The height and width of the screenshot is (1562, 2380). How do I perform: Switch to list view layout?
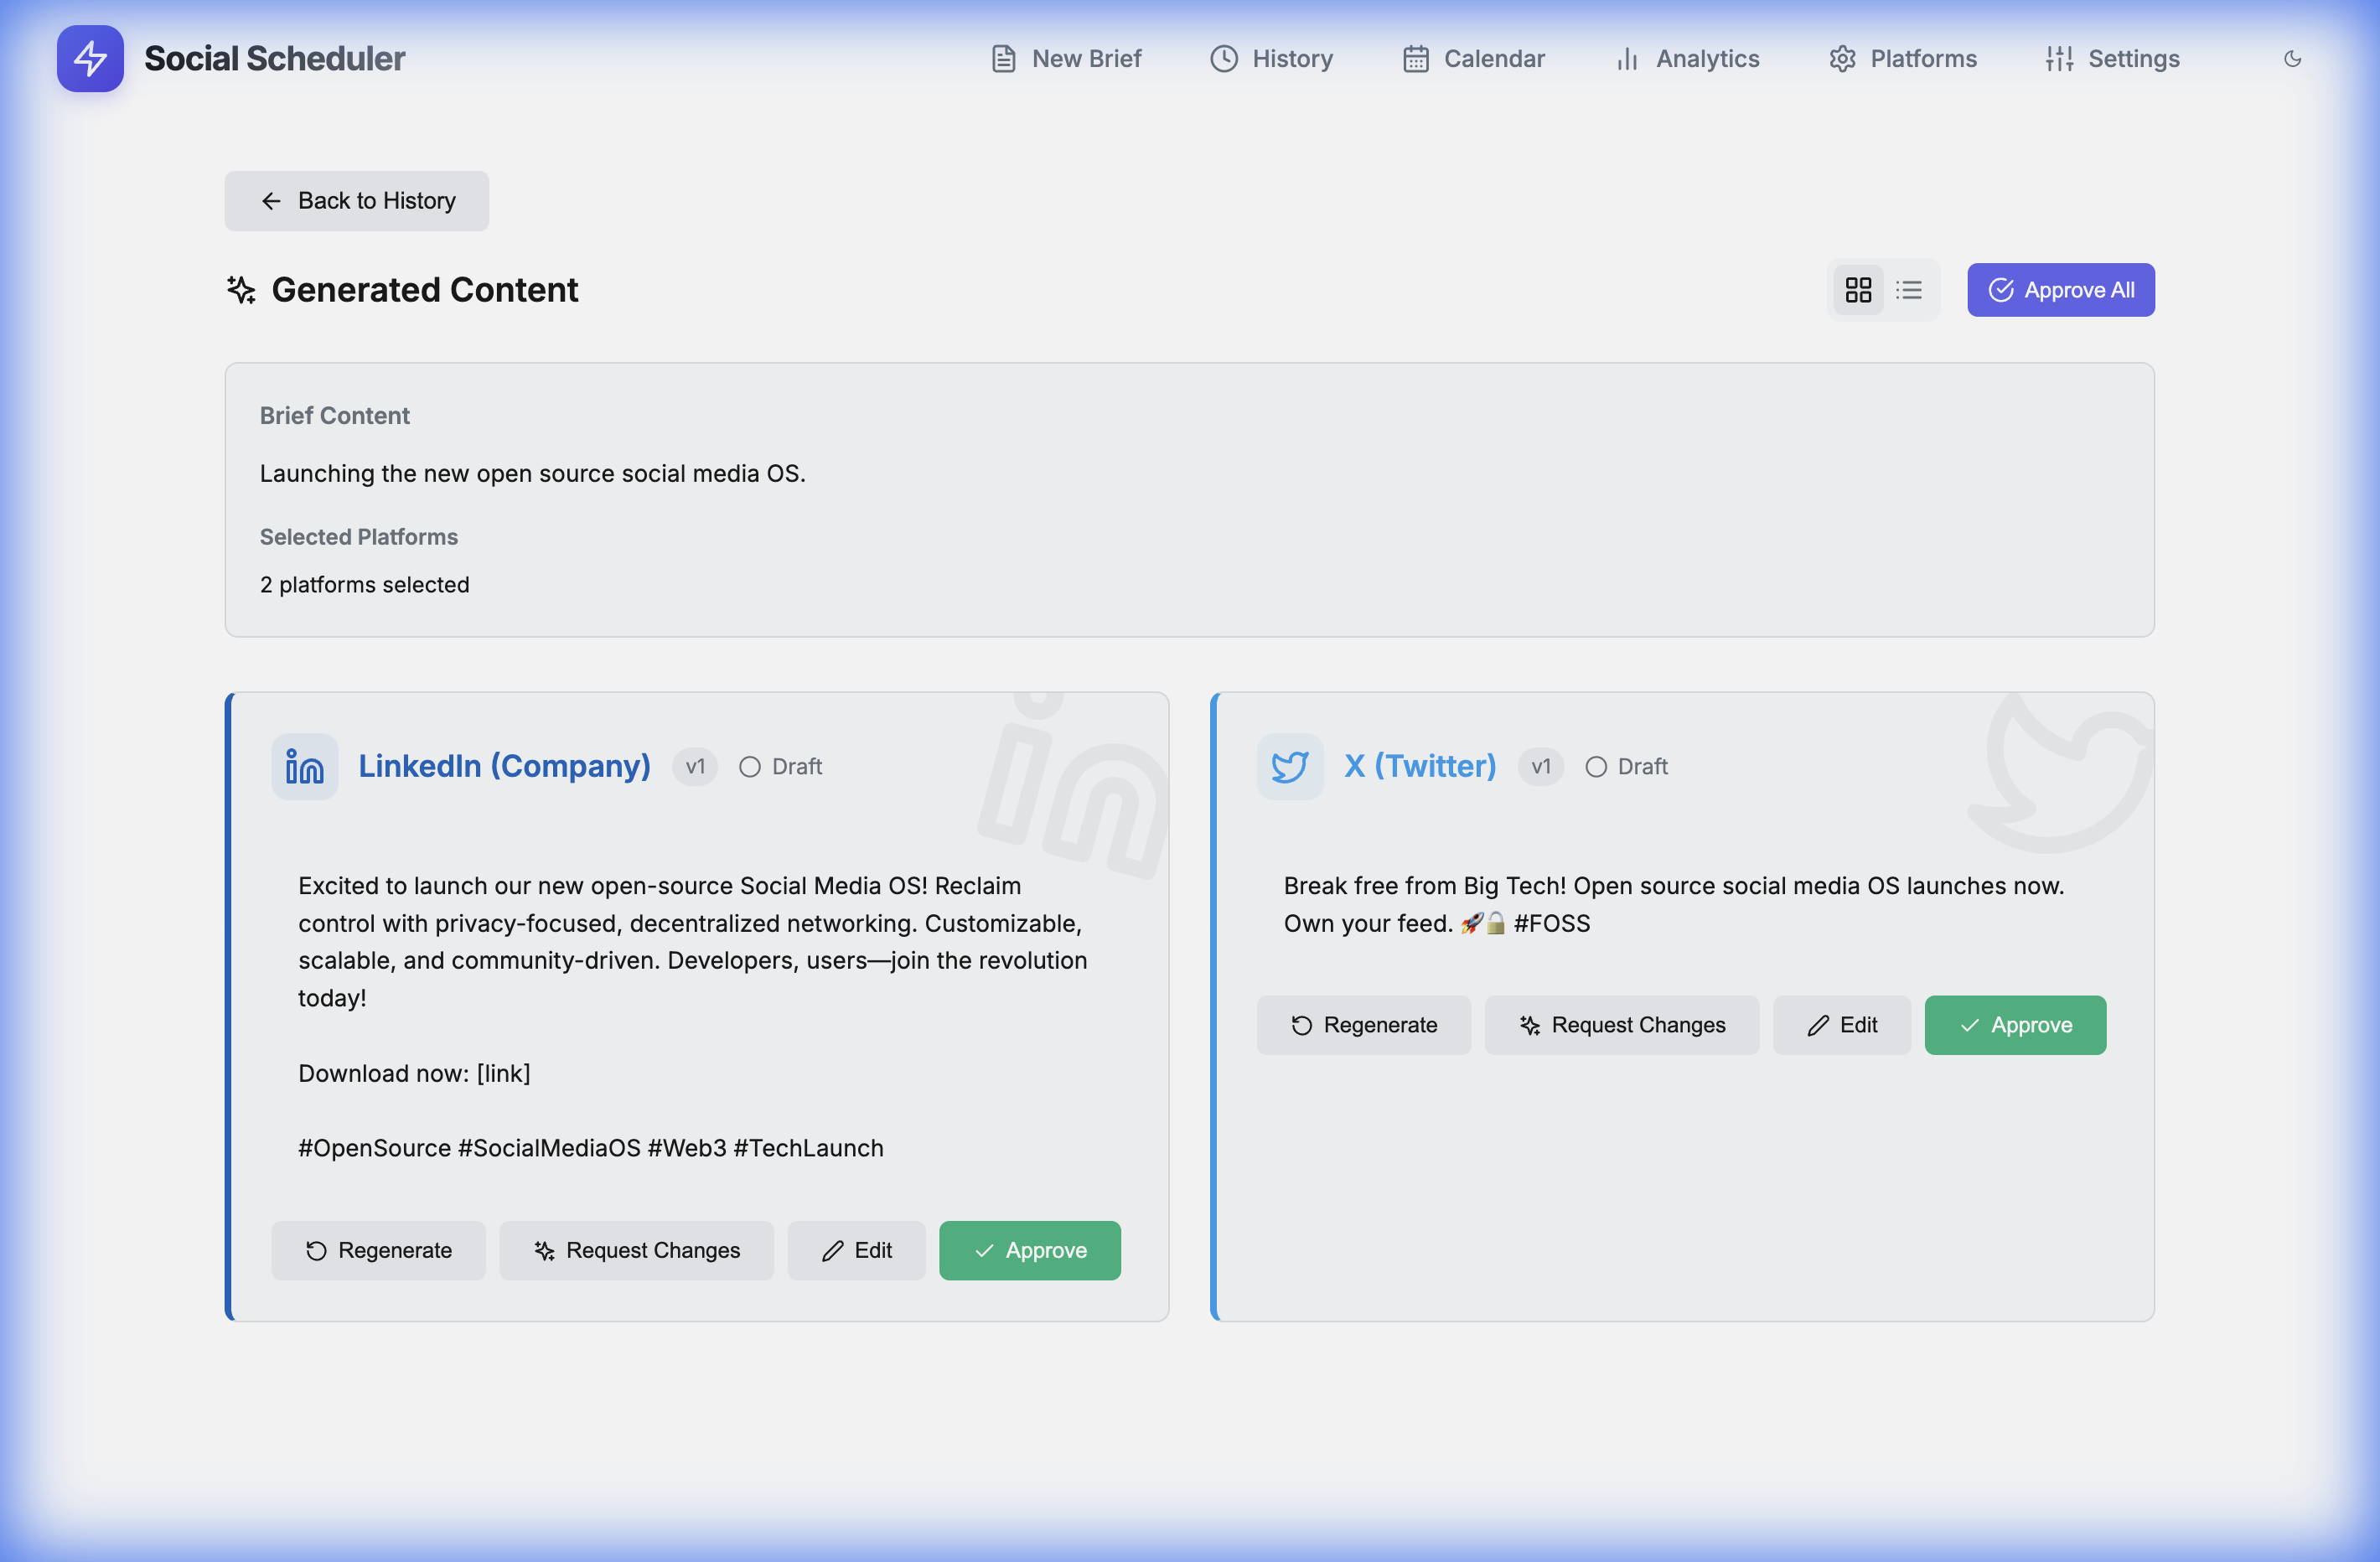point(1909,290)
